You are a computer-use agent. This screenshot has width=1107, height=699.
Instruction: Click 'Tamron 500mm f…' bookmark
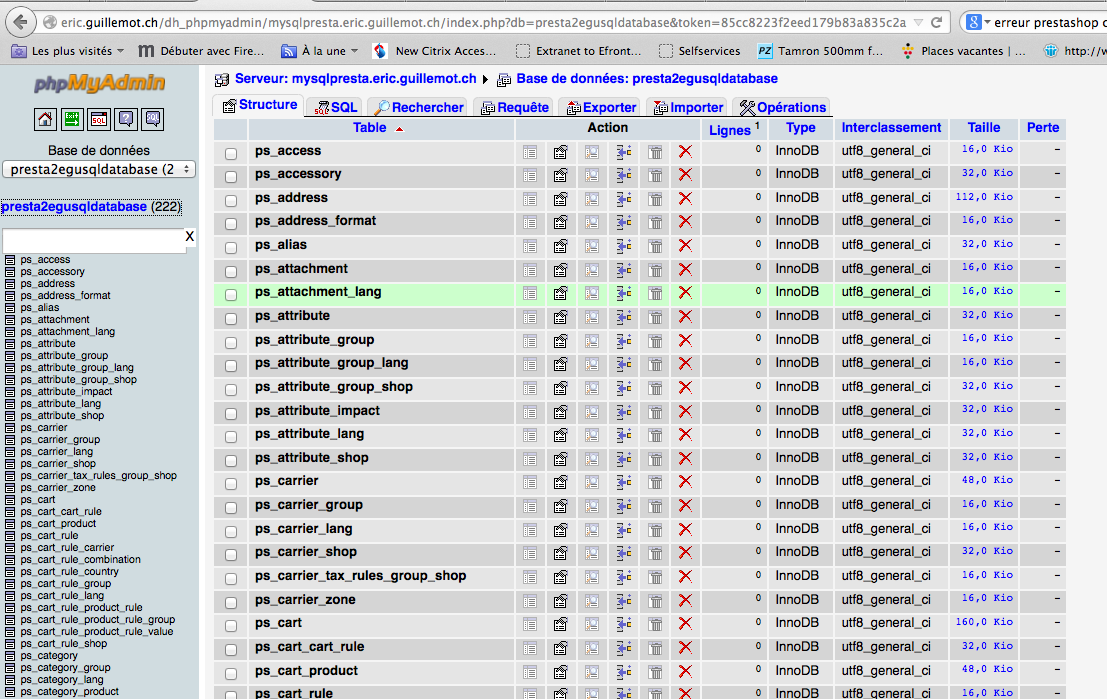click(820, 51)
